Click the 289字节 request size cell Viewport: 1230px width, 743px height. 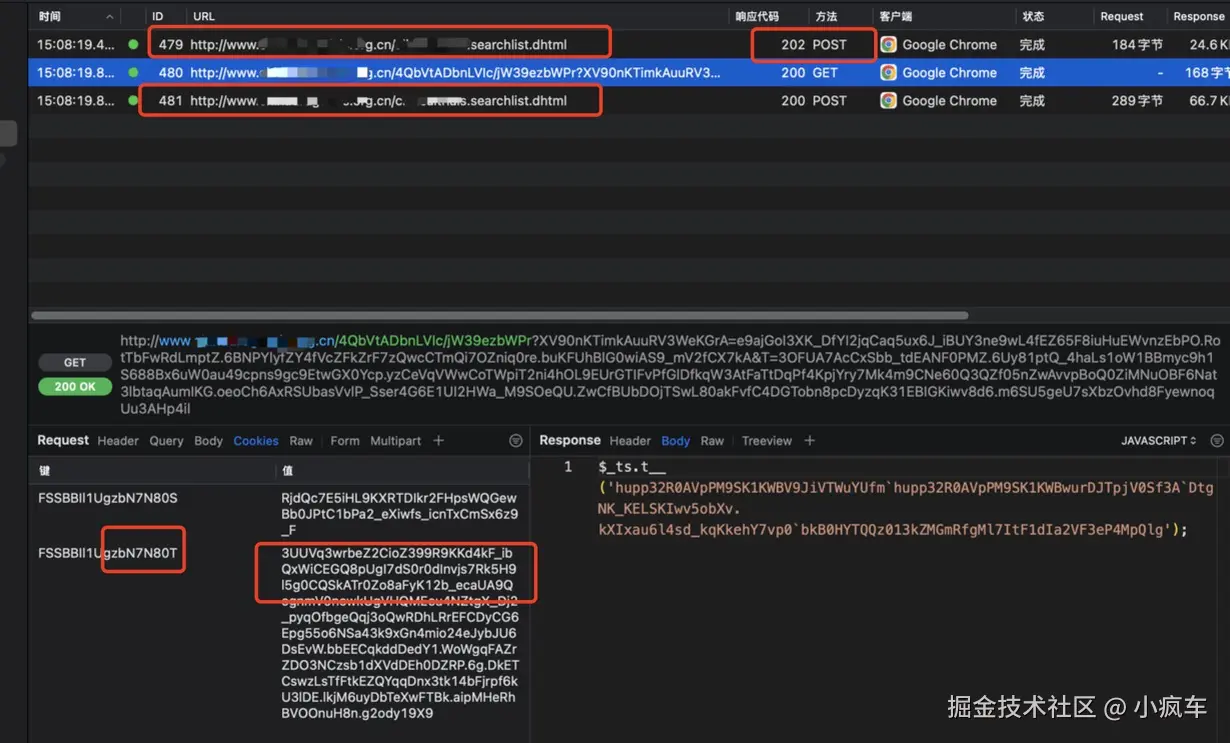pyautogui.click(x=1137, y=101)
